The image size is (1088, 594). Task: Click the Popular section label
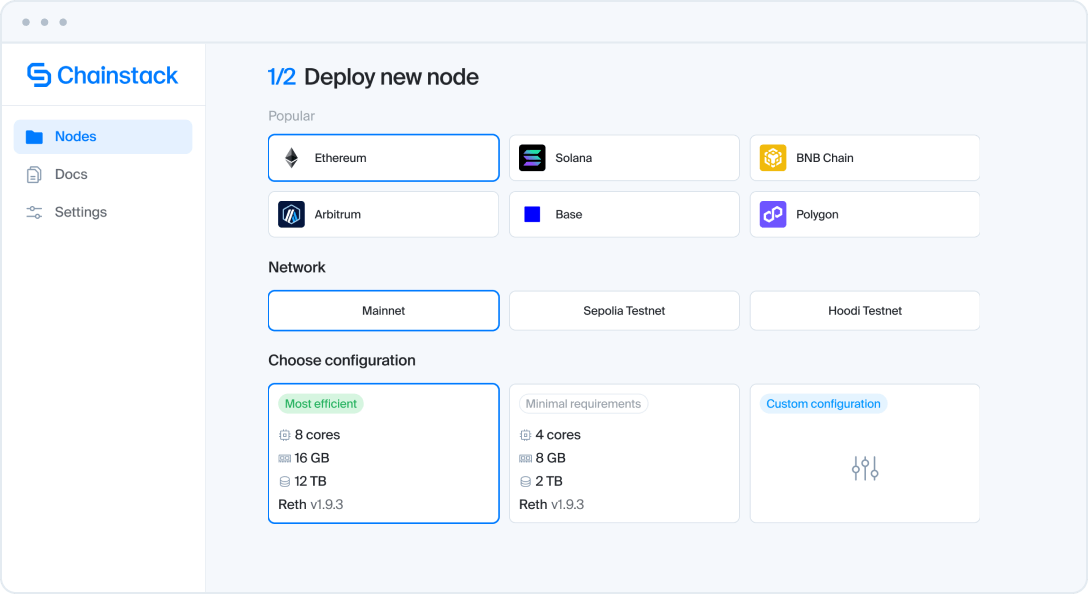291,116
